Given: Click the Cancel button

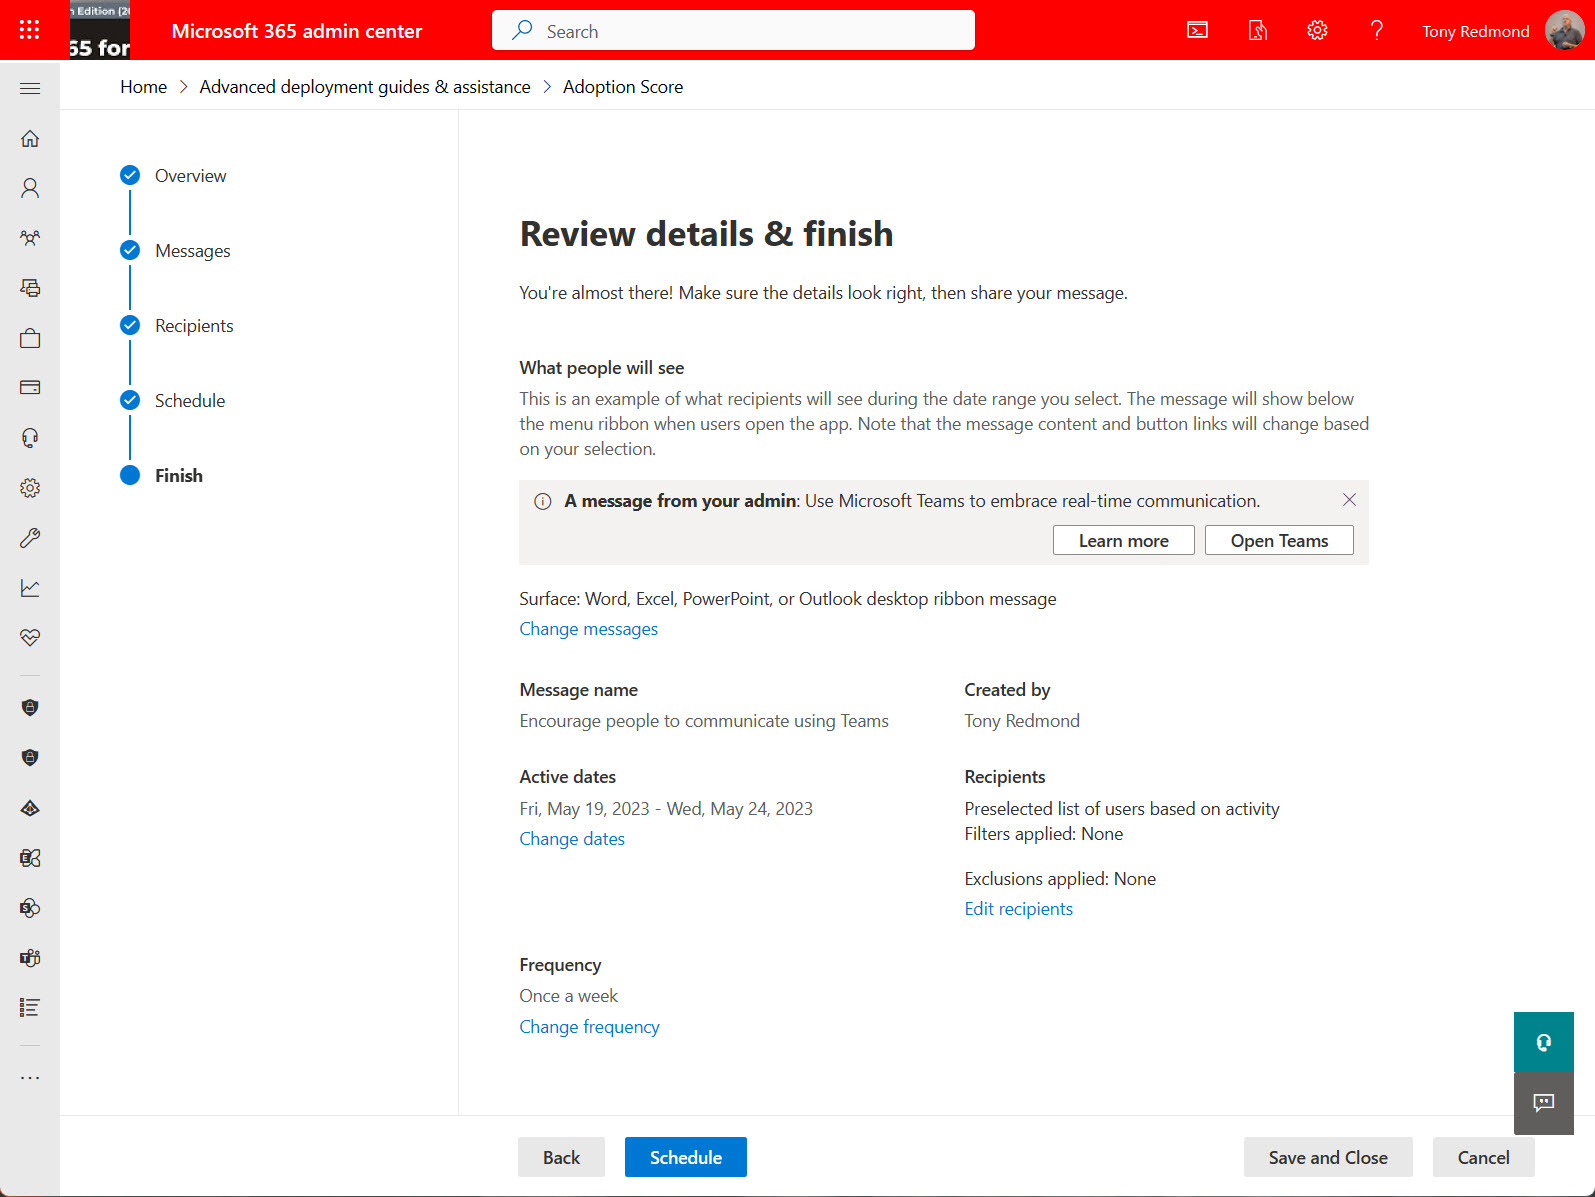Looking at the screenshot, I should 1483,1157.
